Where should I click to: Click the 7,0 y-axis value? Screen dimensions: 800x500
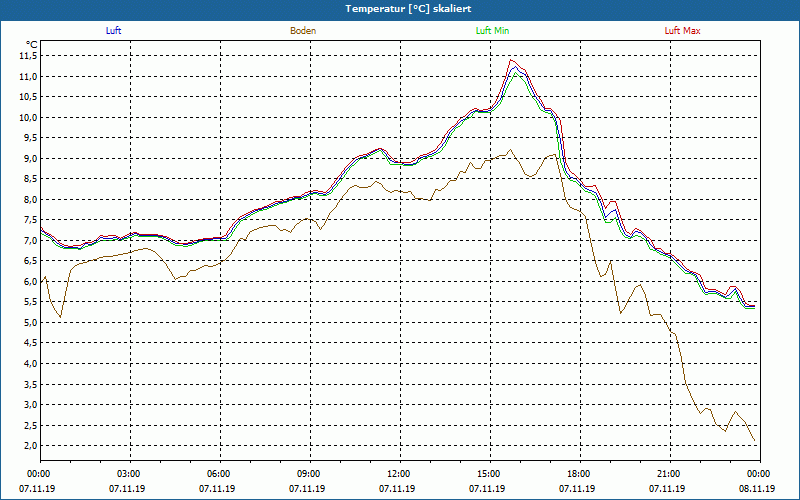click(30, 240)
